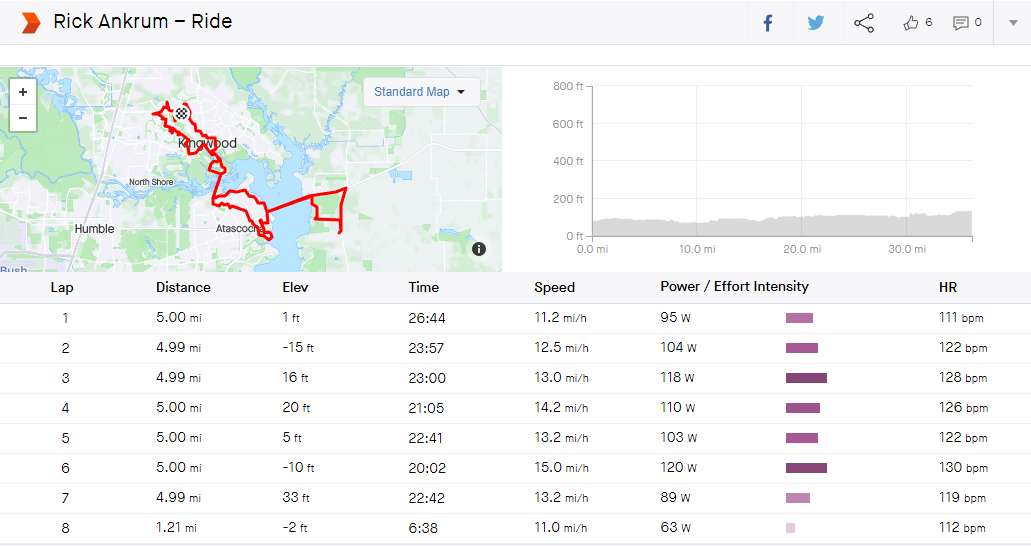Screen dimensions: 1031x546
Task: Share the ride on Twitter
Action: click(x=816, y=23)
